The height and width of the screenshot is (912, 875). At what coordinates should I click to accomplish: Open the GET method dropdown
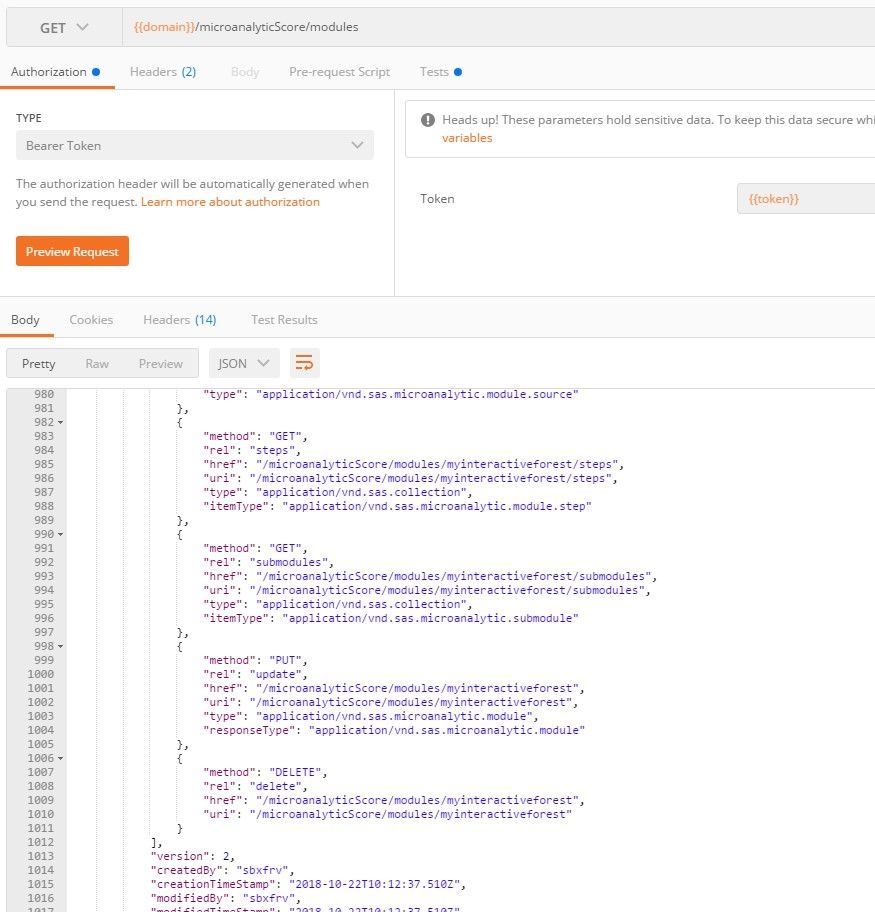(64, 27)
